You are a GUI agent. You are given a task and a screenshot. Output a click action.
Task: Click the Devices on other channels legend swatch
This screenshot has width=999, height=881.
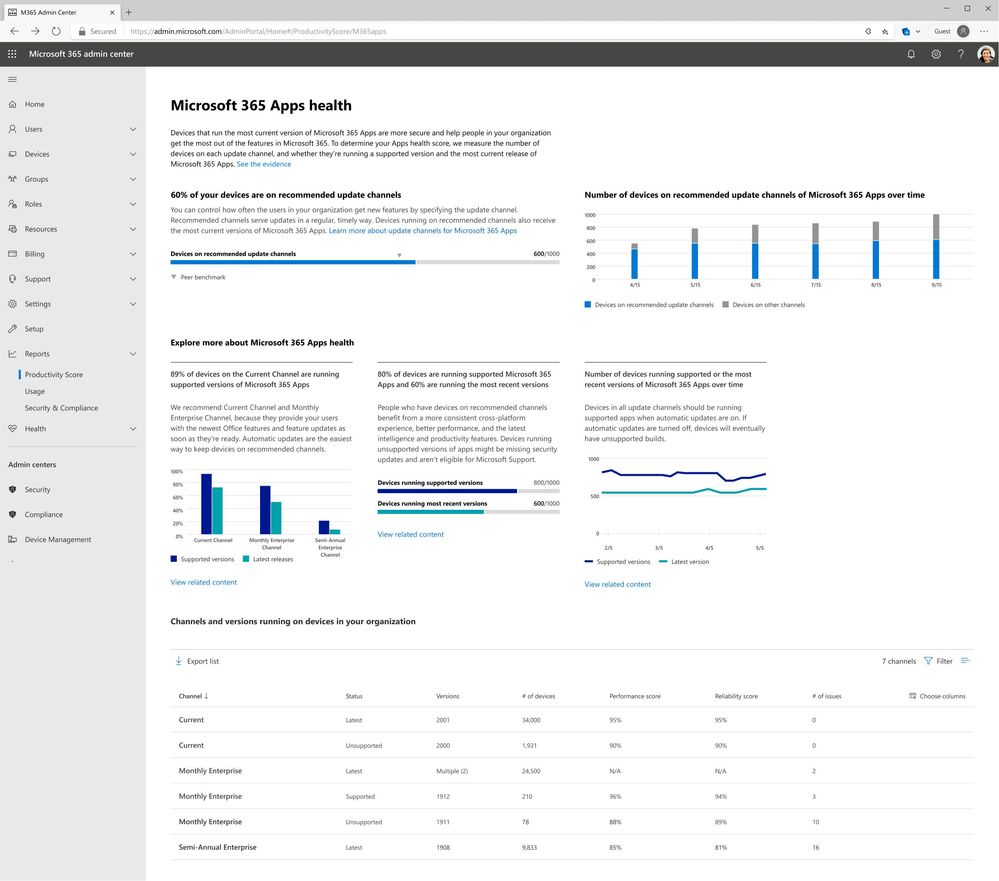coord(725,304)
